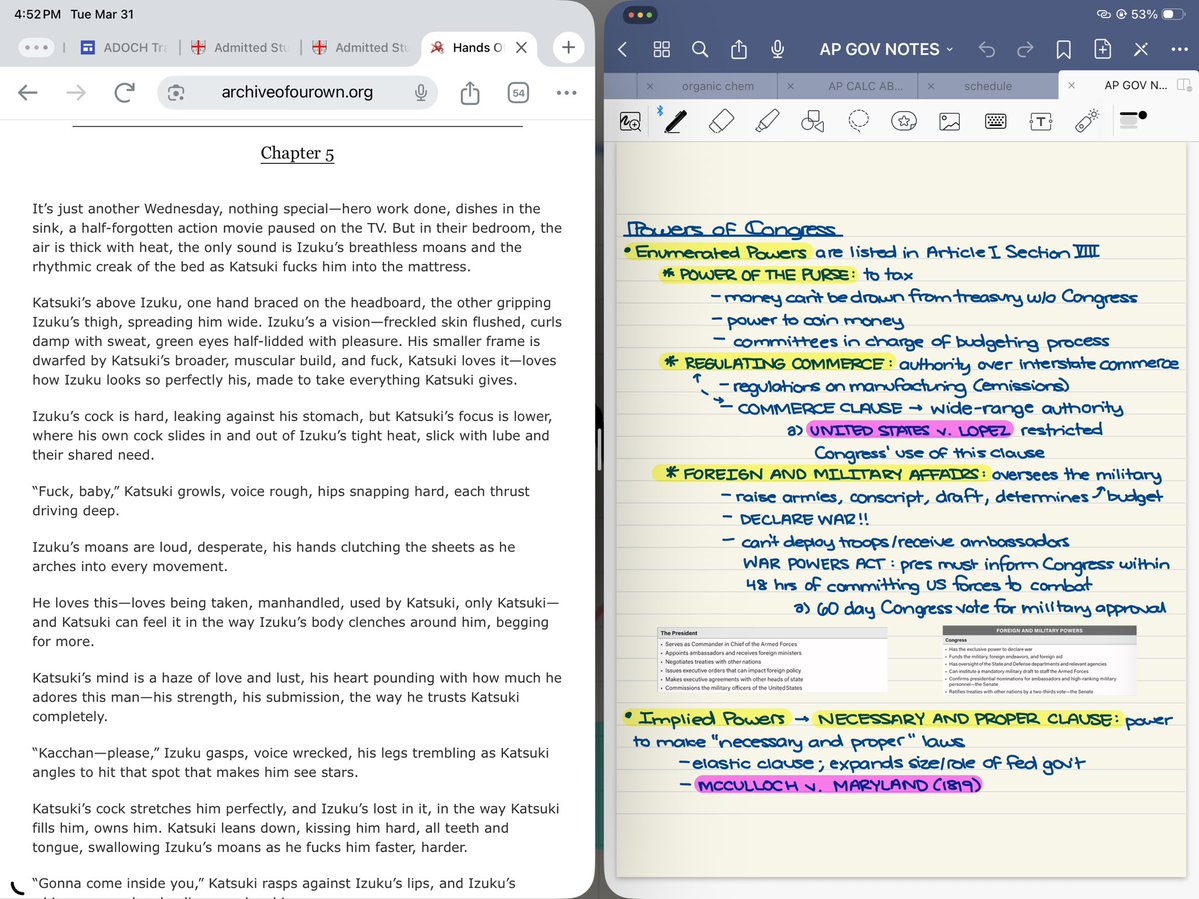This screenshot has height=899, width=1199.
Task: Tap the 4:52 PM clock
Action: [x=37, y=15]
